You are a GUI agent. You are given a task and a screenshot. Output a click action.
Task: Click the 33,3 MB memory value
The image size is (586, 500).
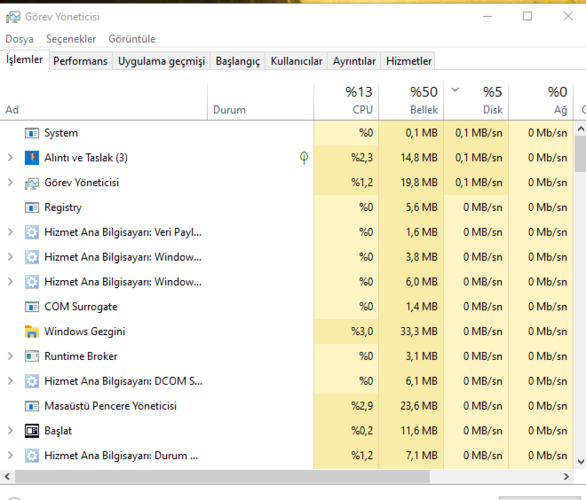[x=419, y=331]
